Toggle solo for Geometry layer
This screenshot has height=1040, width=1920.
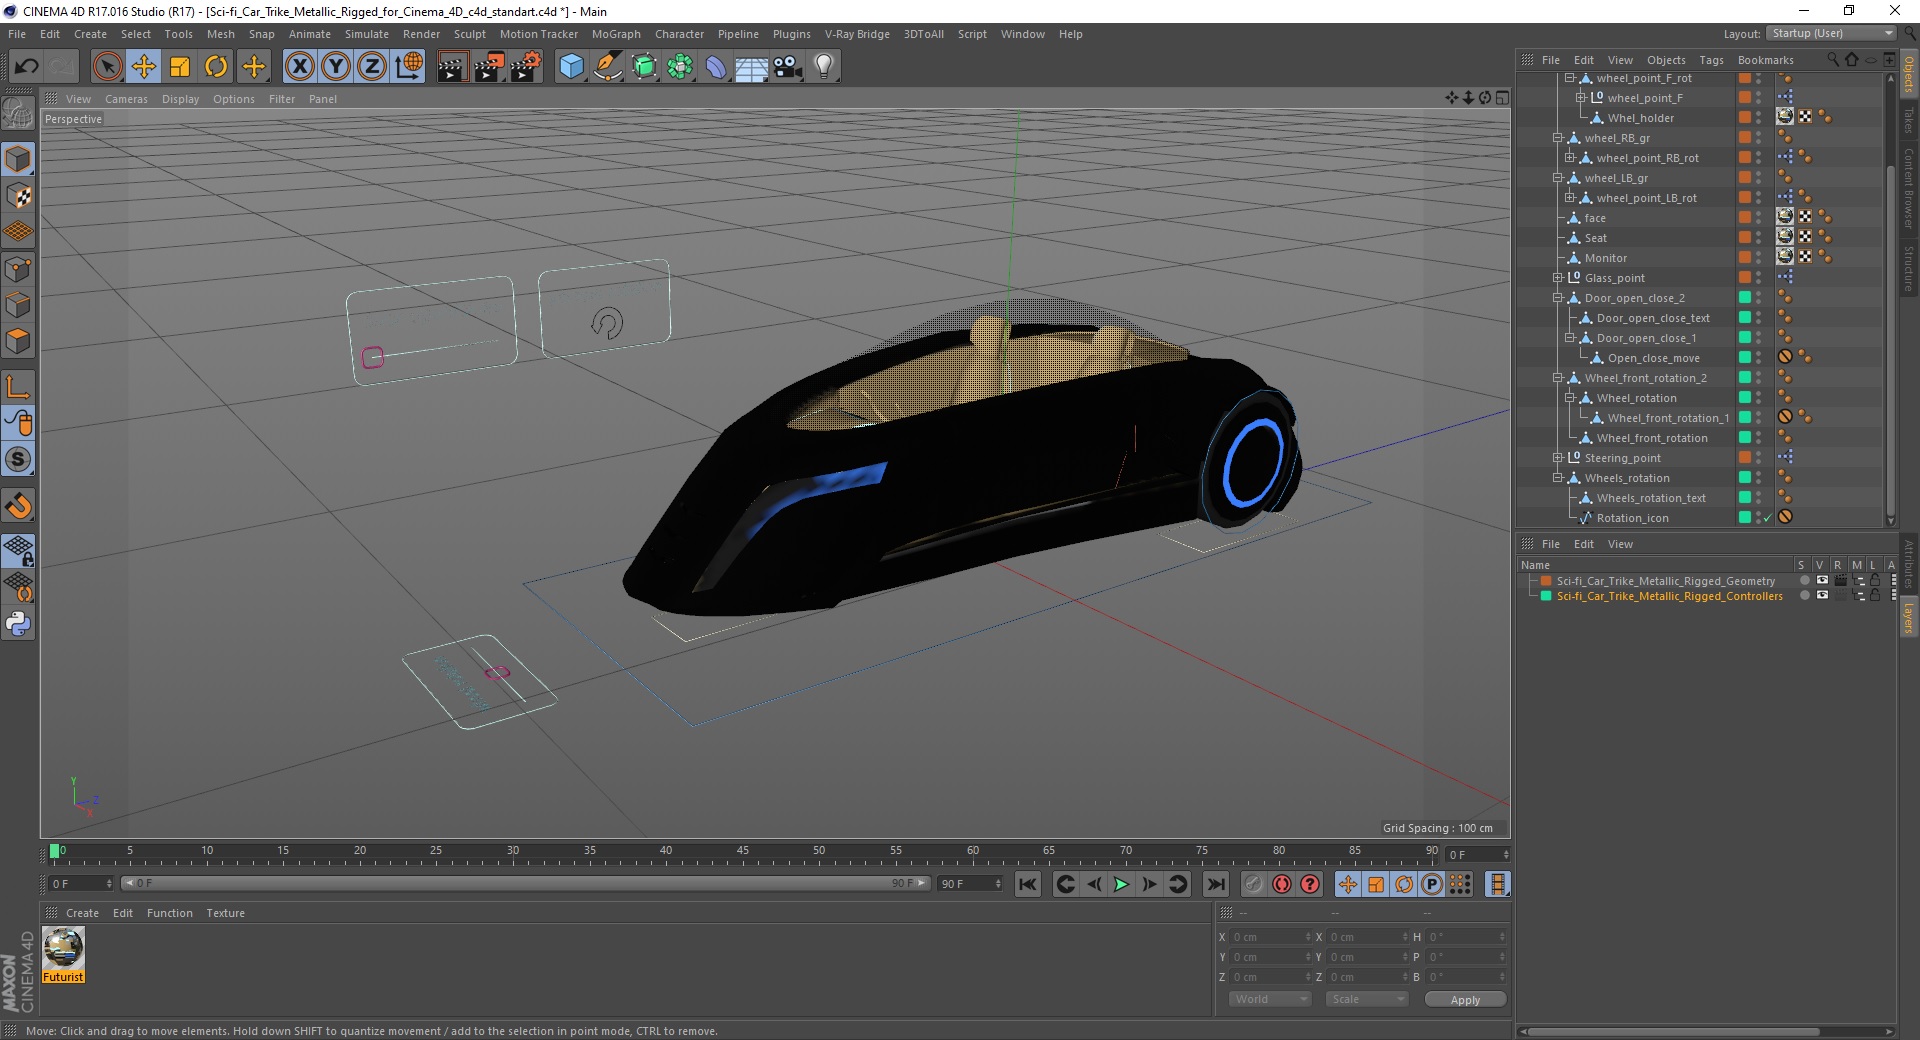point(1804,581)
